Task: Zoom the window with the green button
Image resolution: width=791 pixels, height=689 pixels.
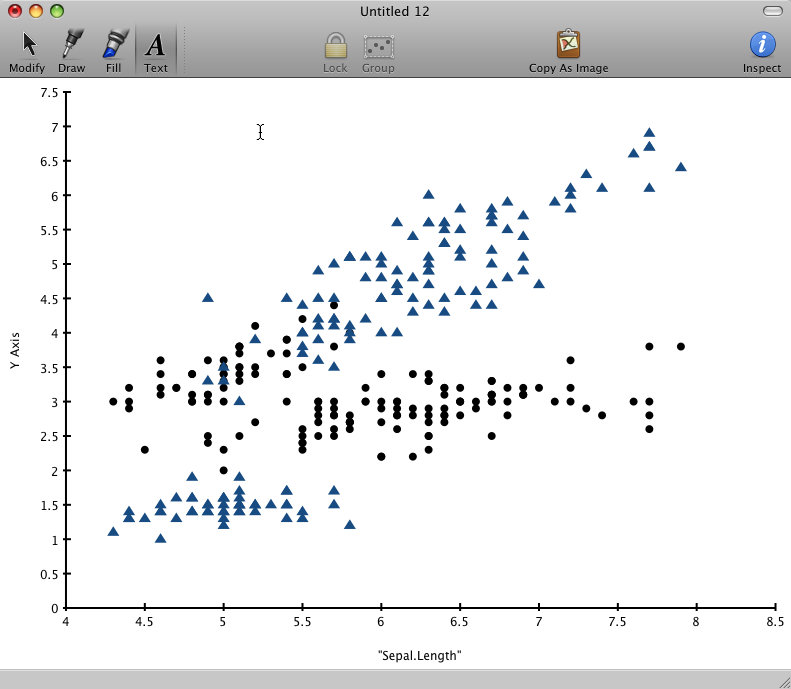Action: (57, 11)
